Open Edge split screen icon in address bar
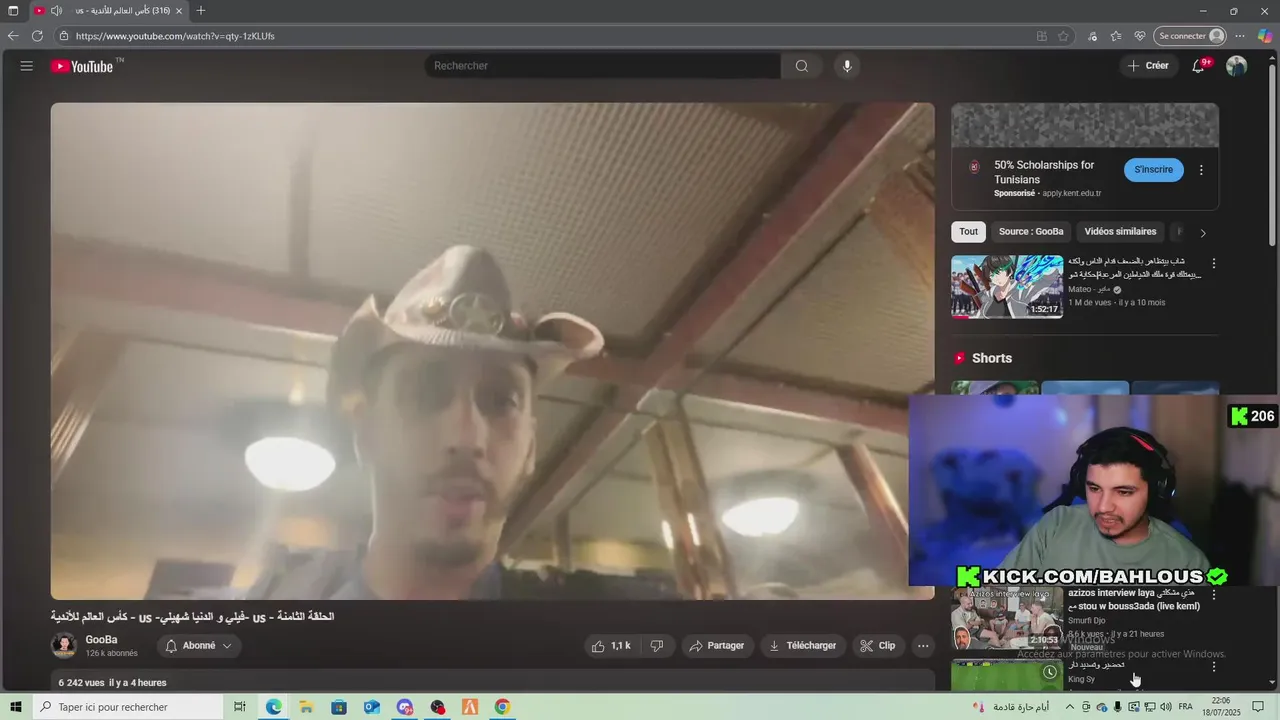This screenshot has width=1280, height=720. pyautogui.click(x=1042, y=36)
